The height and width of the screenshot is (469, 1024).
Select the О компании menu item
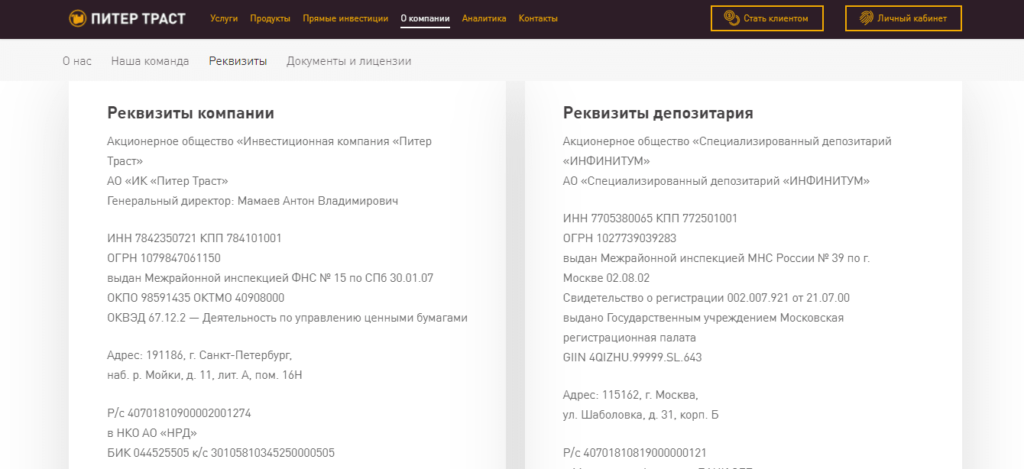coord(425,18)
